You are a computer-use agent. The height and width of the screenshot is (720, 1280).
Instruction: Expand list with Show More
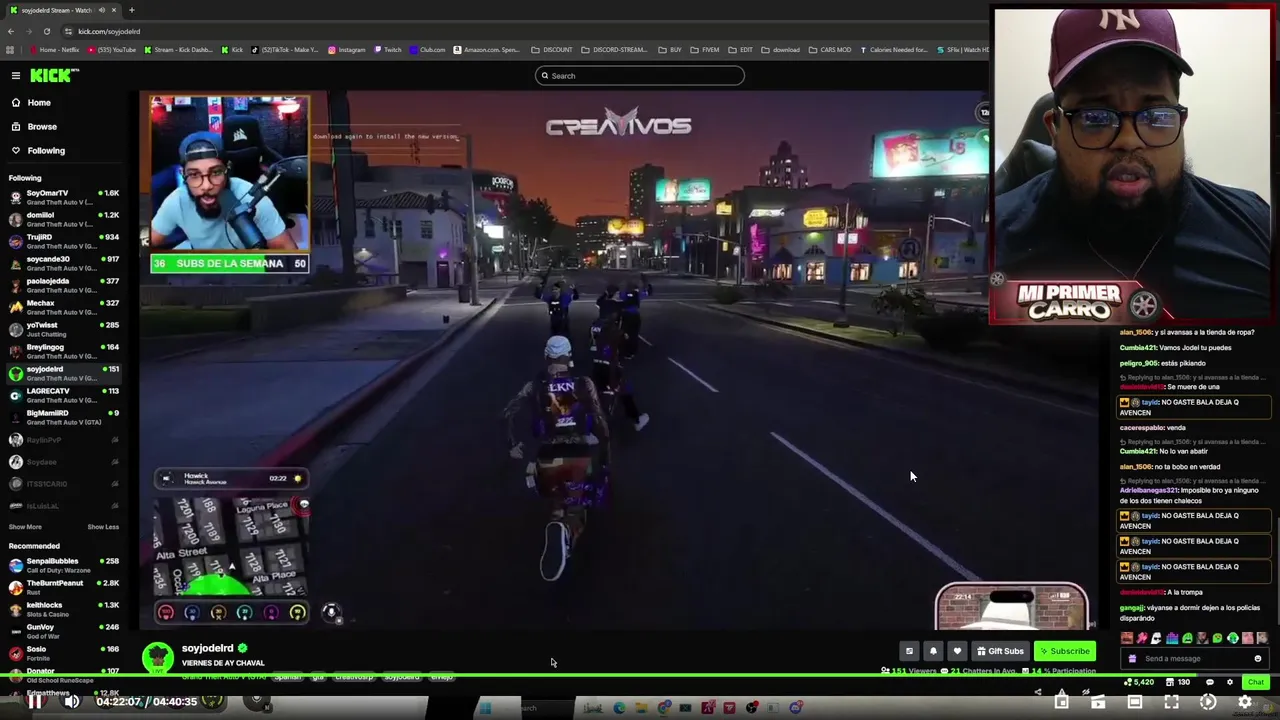[x=25, y=527]
